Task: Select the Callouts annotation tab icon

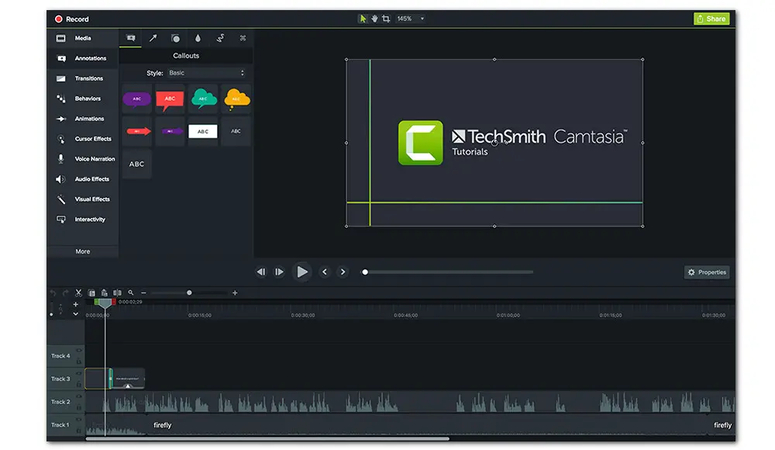Action: coord(130,38)
